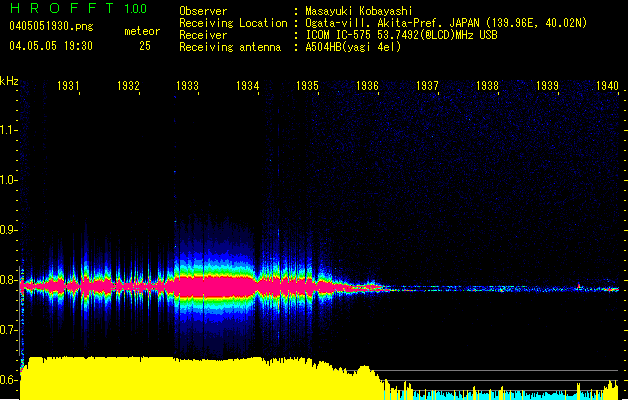
Task: Click the meteor count value 25
Action: click(x=145, y=46)
